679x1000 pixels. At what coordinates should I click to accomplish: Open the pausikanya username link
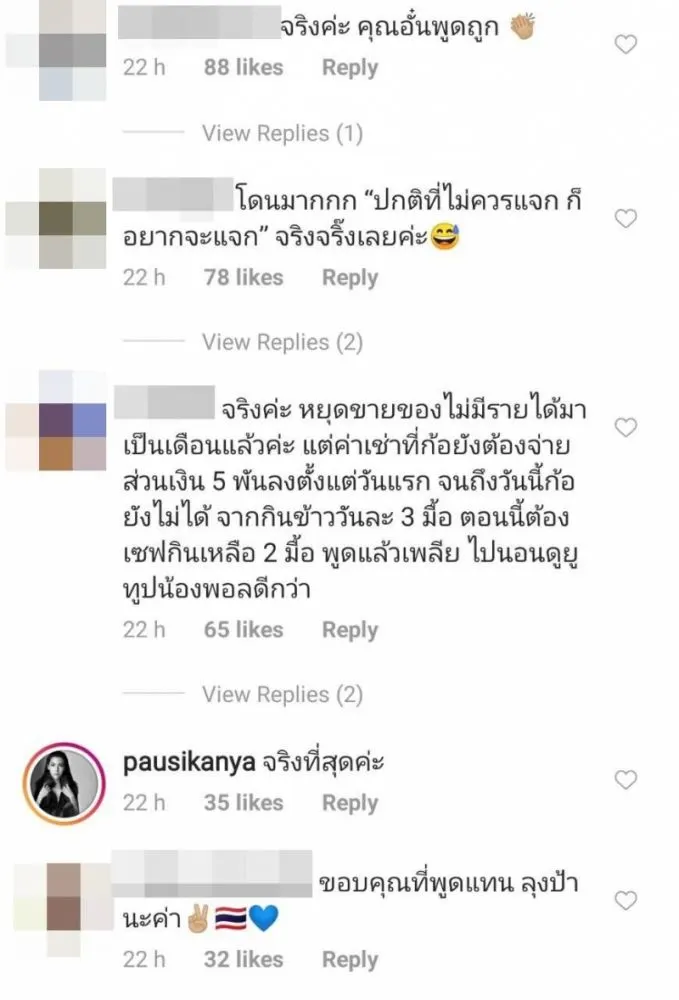click(x=189, y=762)
